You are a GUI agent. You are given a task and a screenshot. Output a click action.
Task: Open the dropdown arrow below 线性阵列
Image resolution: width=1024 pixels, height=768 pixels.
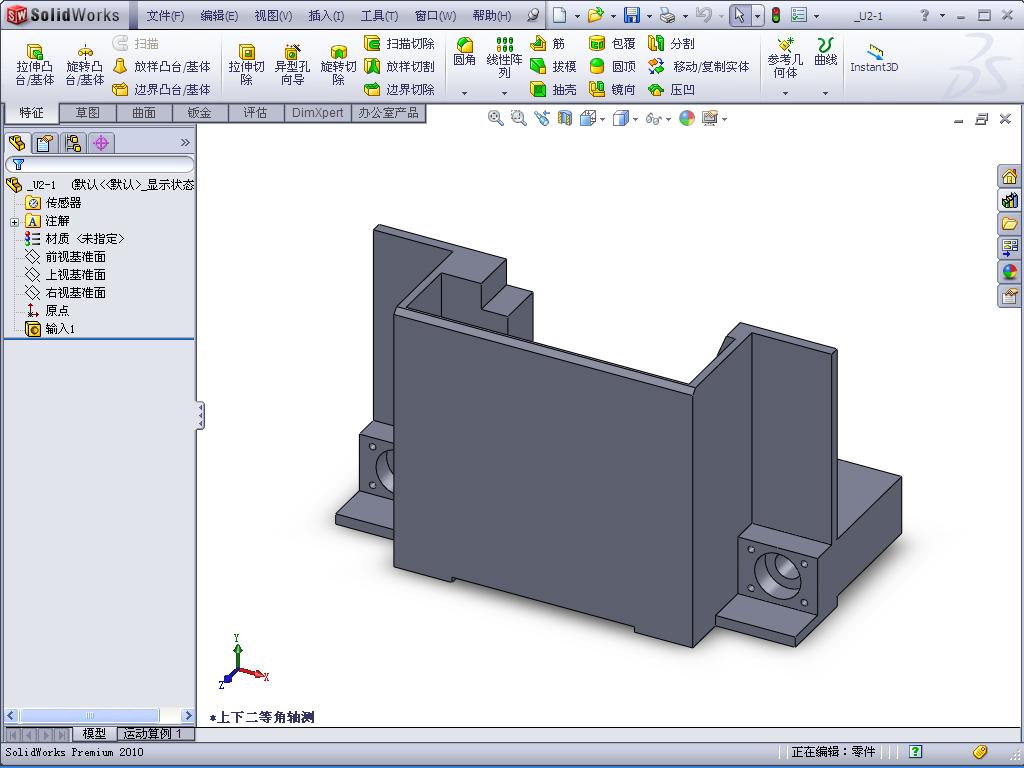pos(504,93)
